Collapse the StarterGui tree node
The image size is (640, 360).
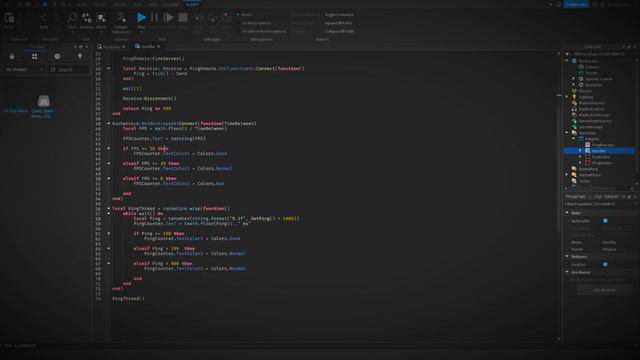click(567, 133)
